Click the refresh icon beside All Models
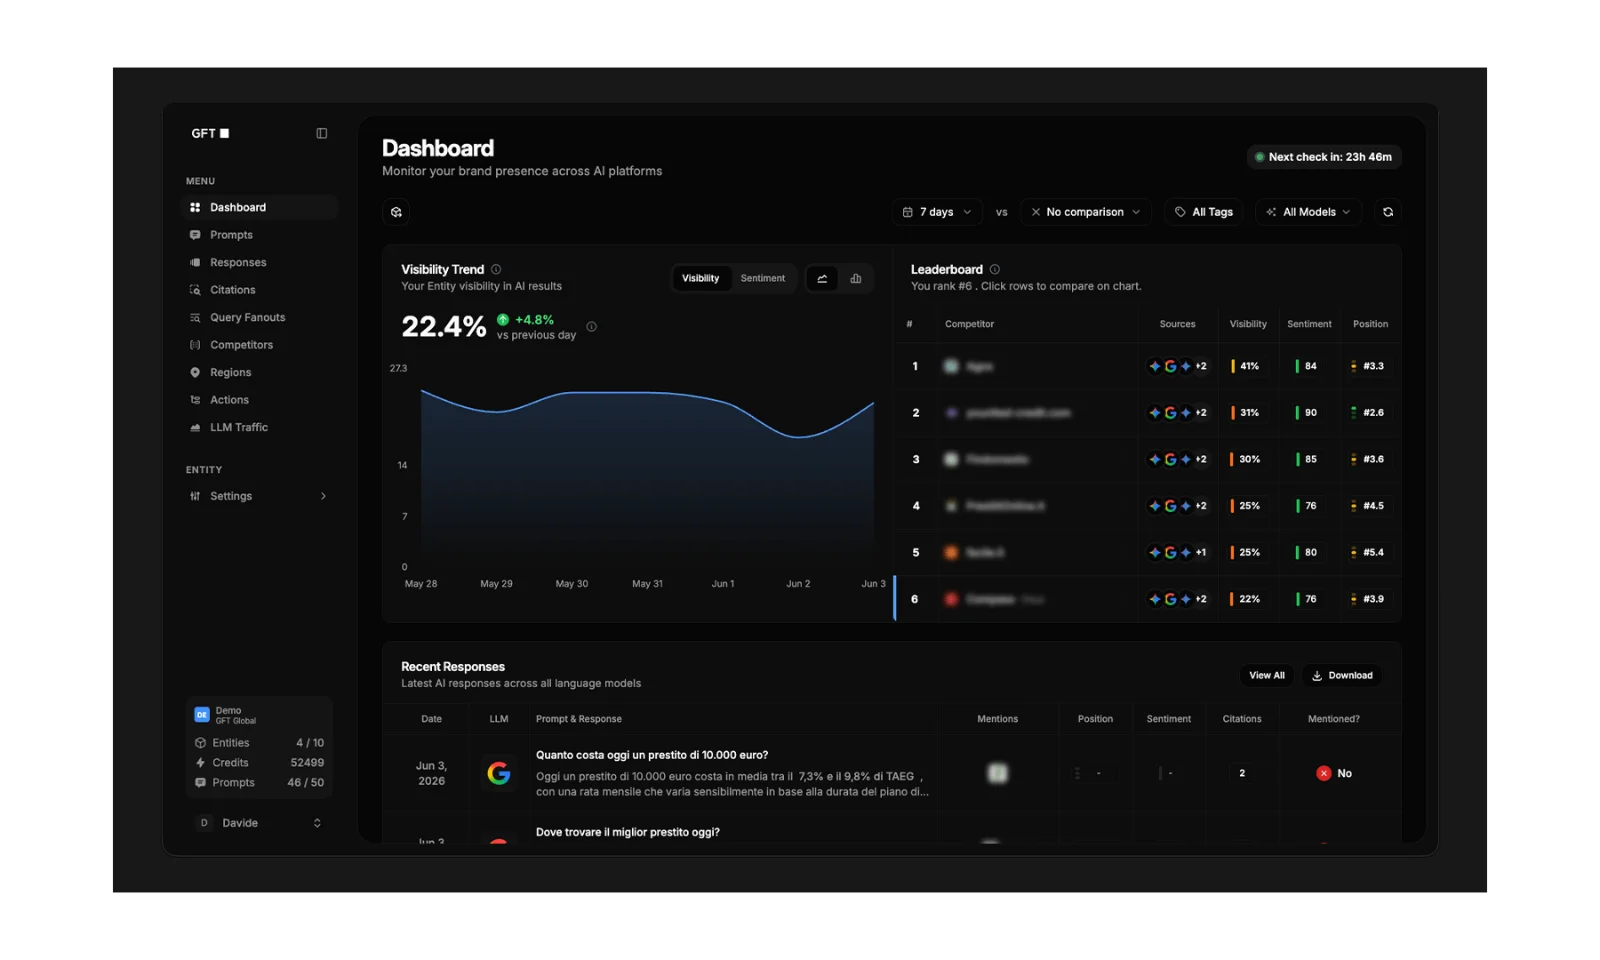Image resolution: width=1600 pixels, height=960 pixels. (1387, 212)
